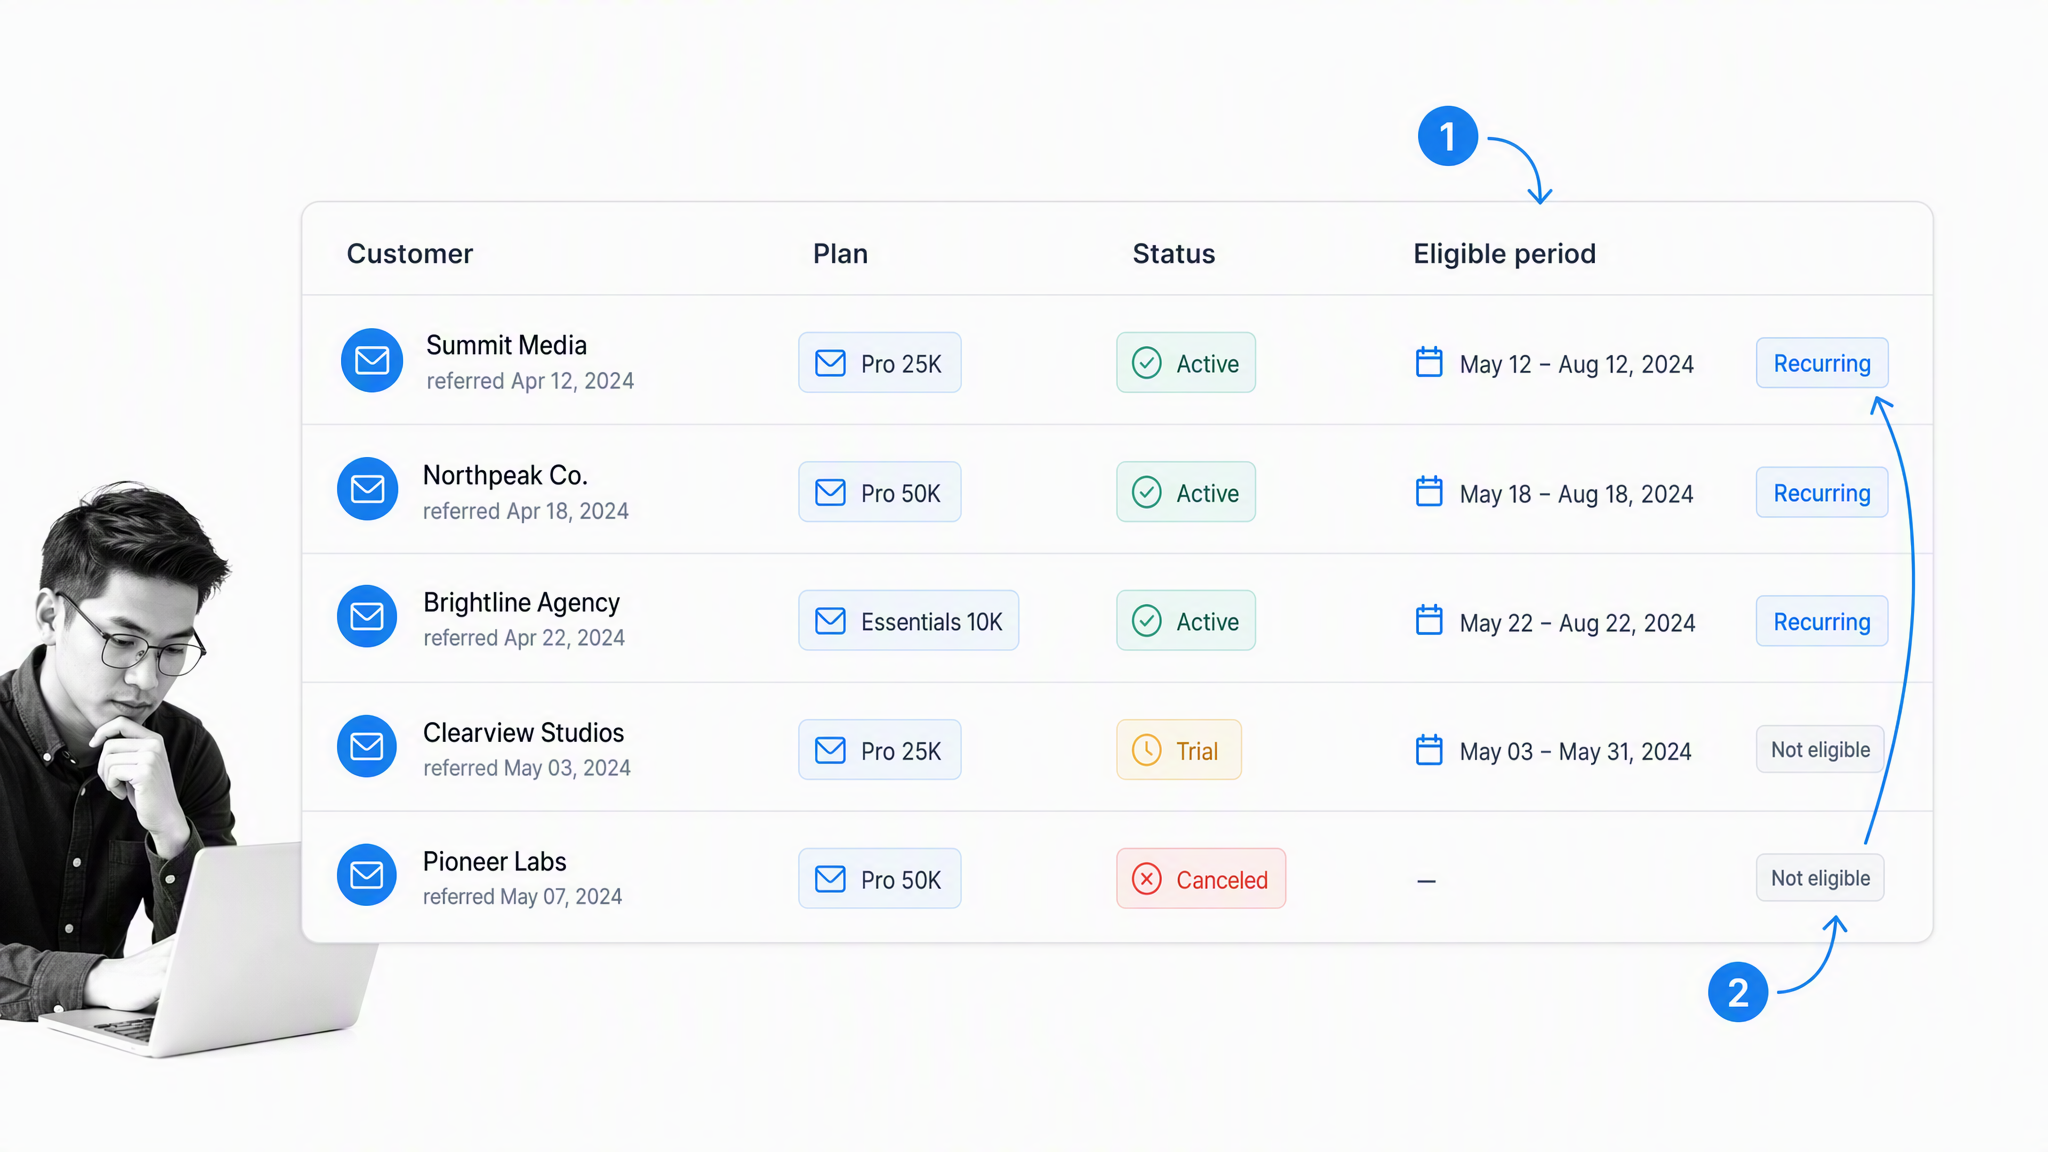Screen dimensions: 2048x1152
Task: Click the Pro 25K plan badge for Summit Media
Action: [879, 362]
